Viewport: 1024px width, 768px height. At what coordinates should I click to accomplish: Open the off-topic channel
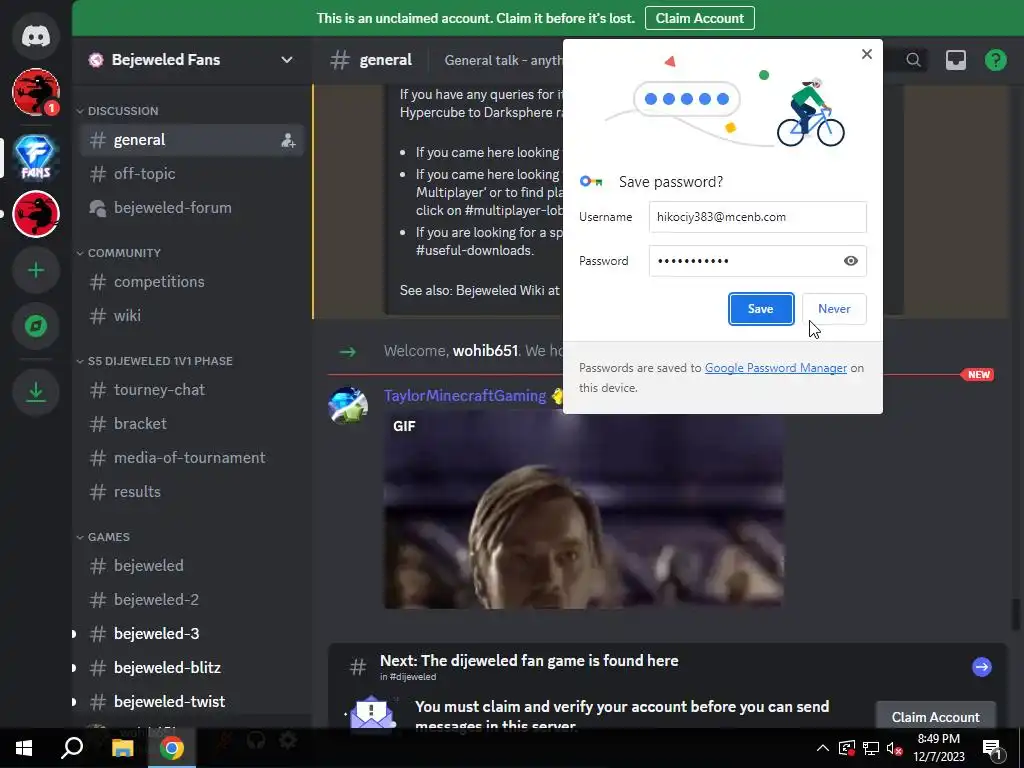pos(192,174)
